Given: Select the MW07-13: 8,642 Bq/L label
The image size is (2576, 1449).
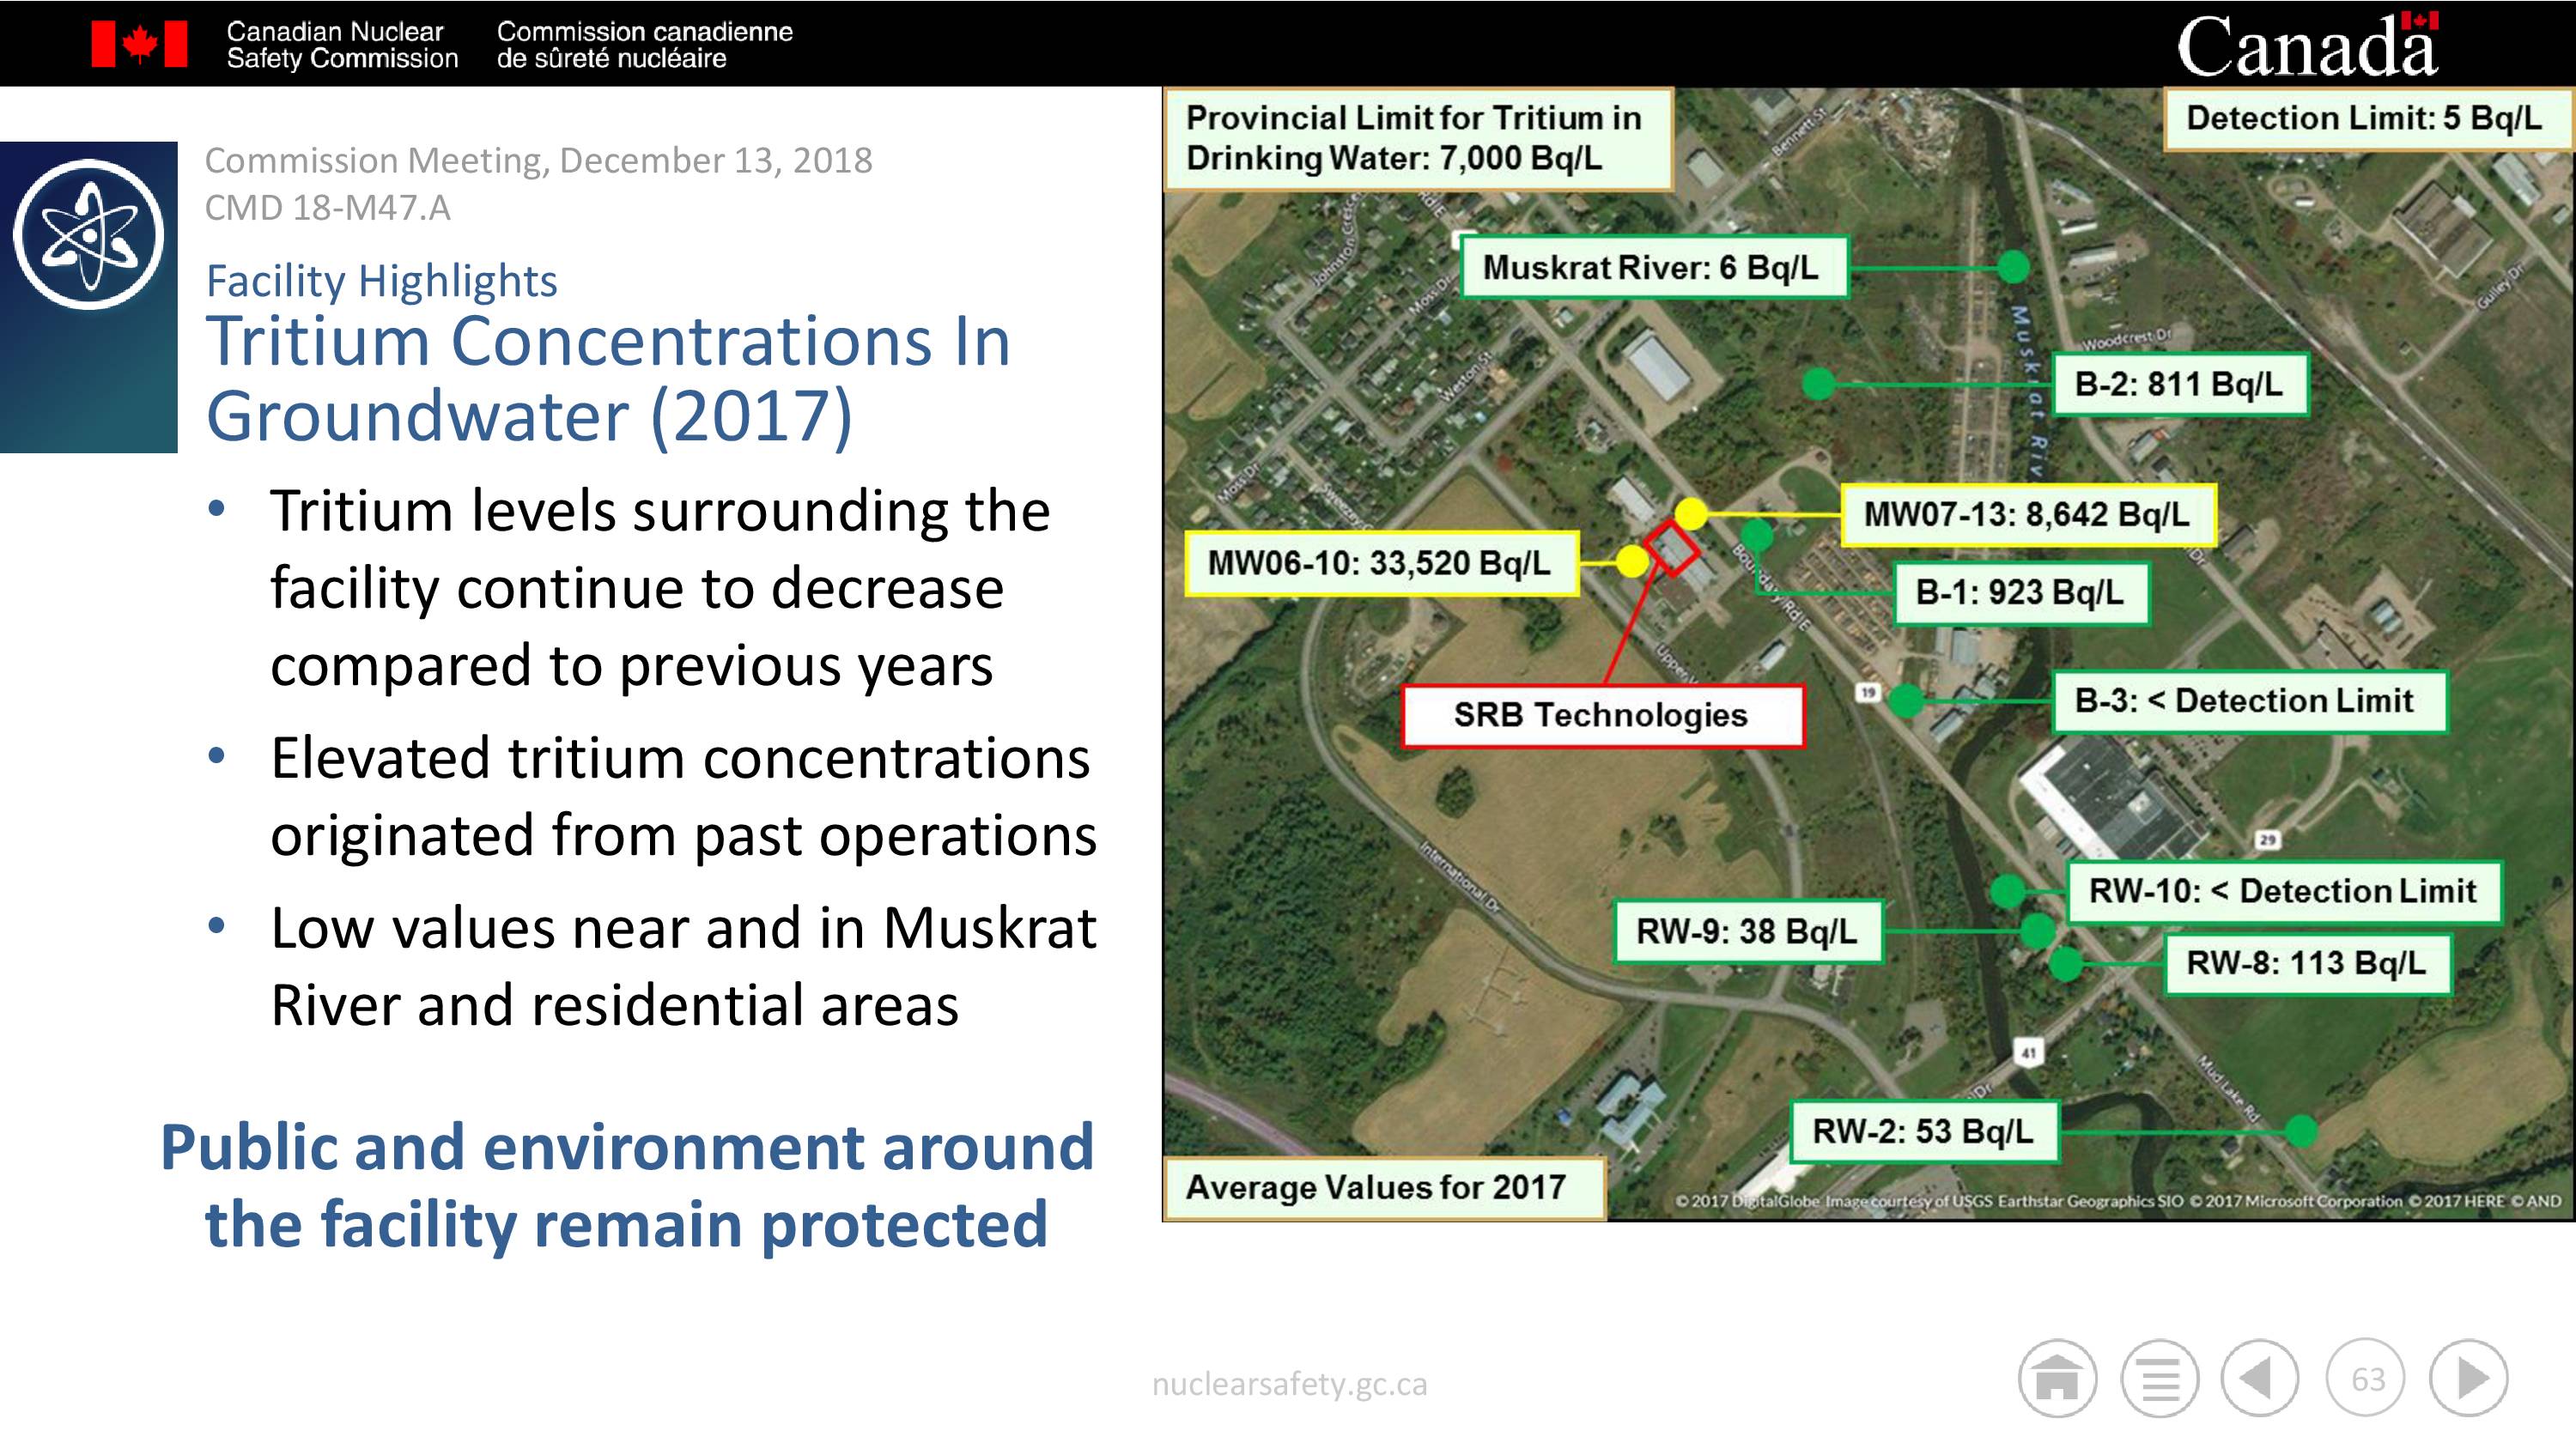Looking at the screenshot, I should click(2027, 514).
